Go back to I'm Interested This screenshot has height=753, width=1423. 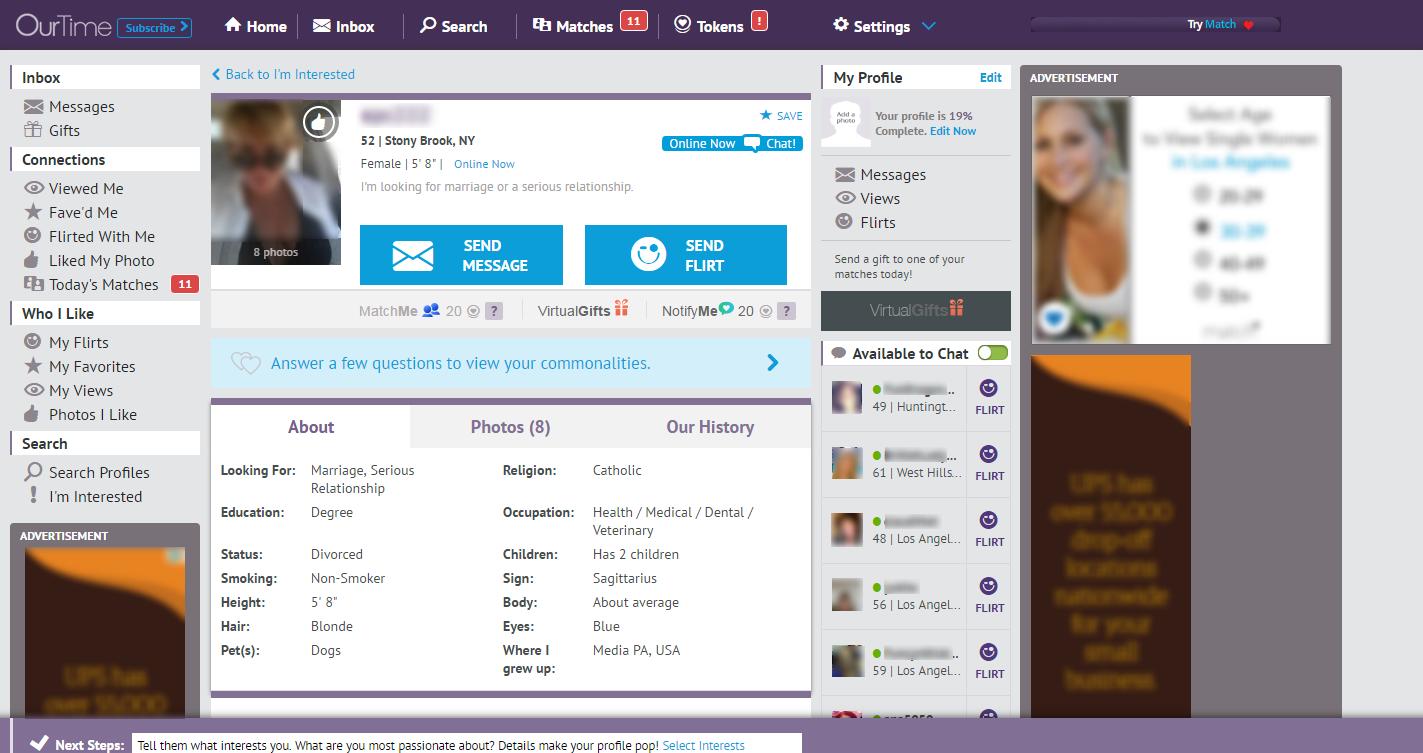pyautogui.click(x=283, y=74)
